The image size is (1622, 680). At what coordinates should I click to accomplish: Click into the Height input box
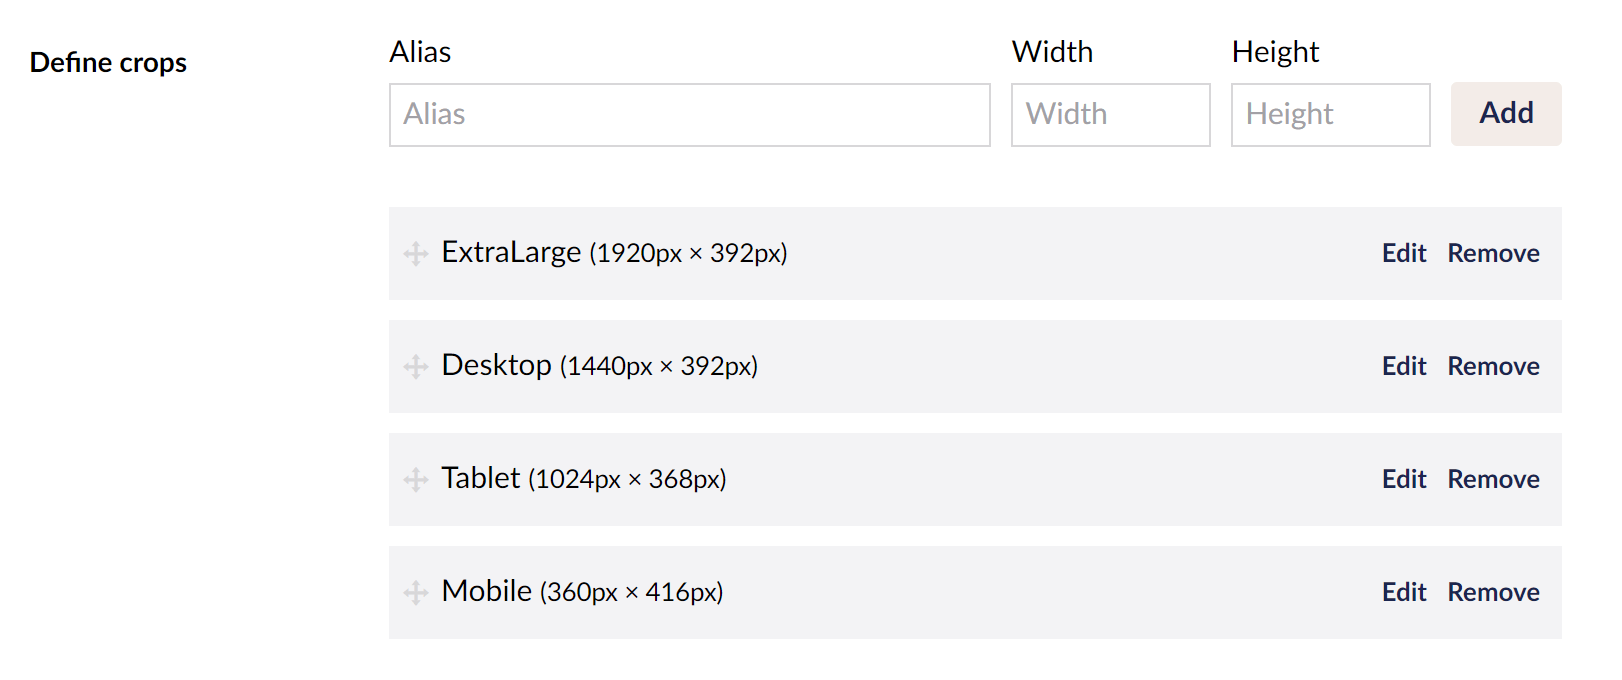click(1330, 115)
